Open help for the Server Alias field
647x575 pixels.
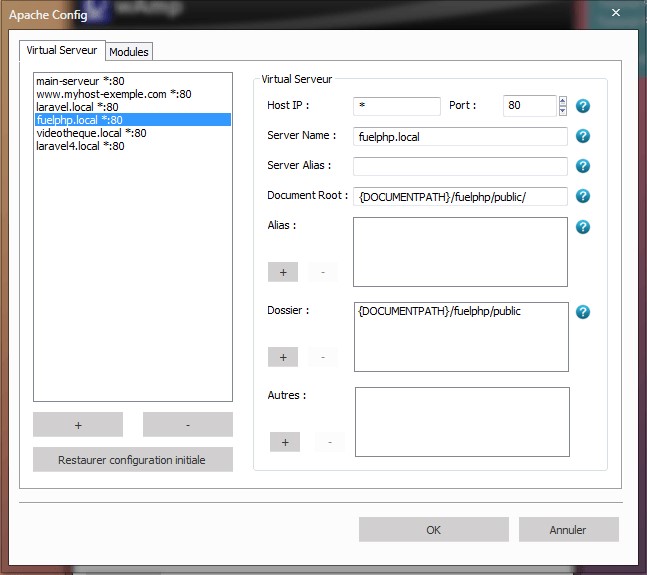583,166
